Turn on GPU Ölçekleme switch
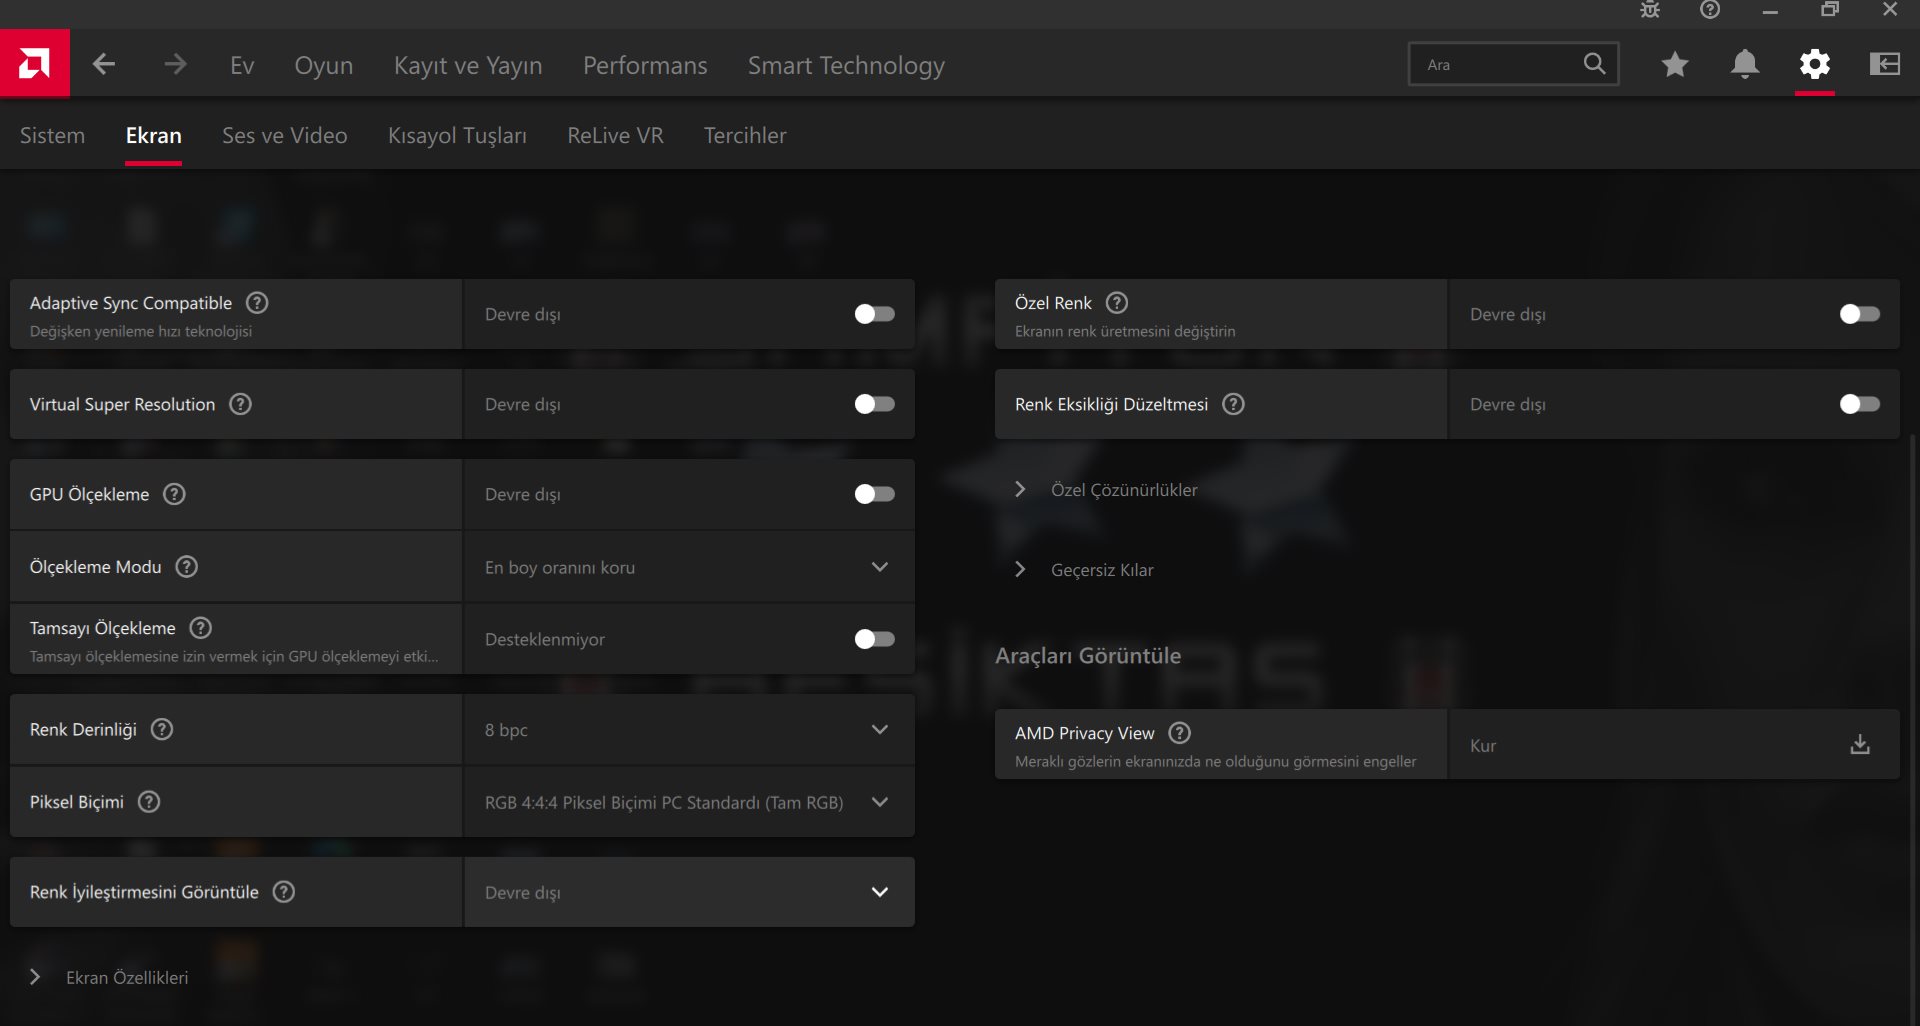The image size is (1920, 1026). [x=875, y=494]
